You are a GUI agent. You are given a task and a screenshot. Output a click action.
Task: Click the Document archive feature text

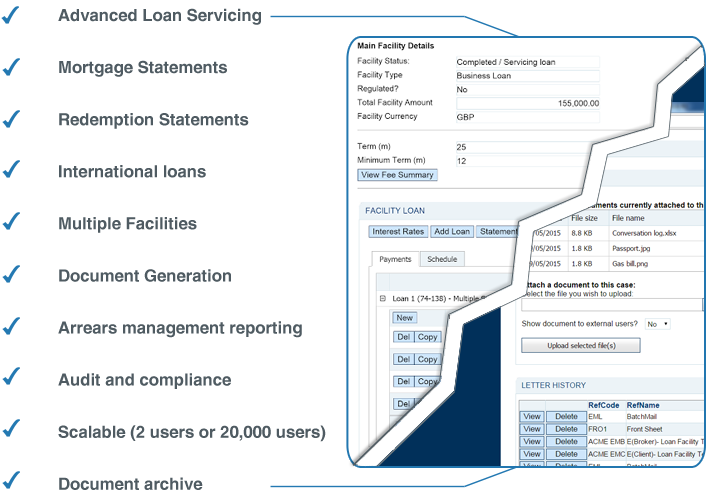pyautogui.click(x=130, y=484)
